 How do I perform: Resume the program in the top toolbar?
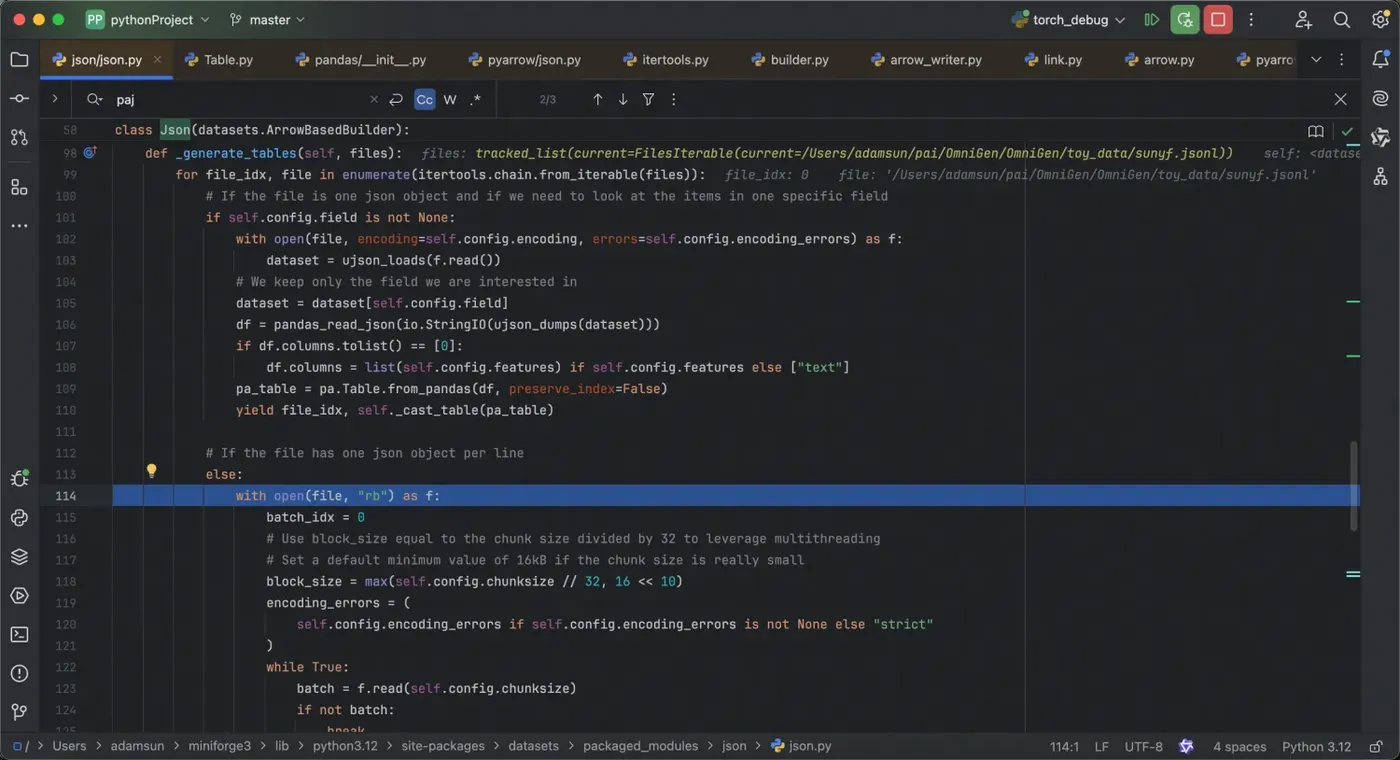click(1152, 20)
